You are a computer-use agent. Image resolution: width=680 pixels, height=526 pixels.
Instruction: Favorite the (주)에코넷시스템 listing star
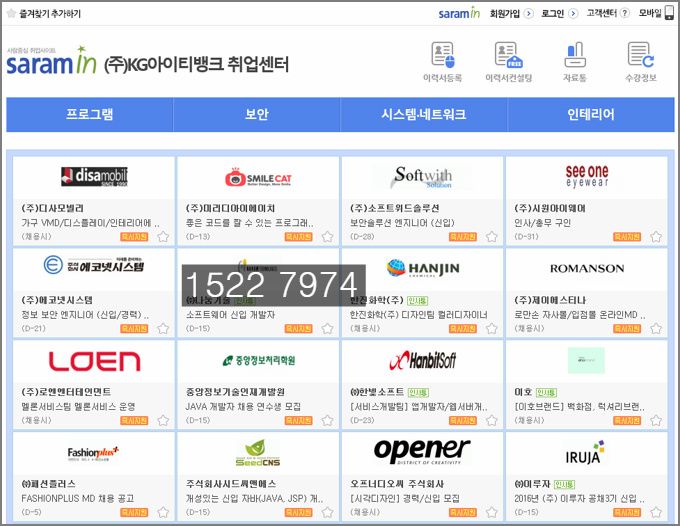163,329
